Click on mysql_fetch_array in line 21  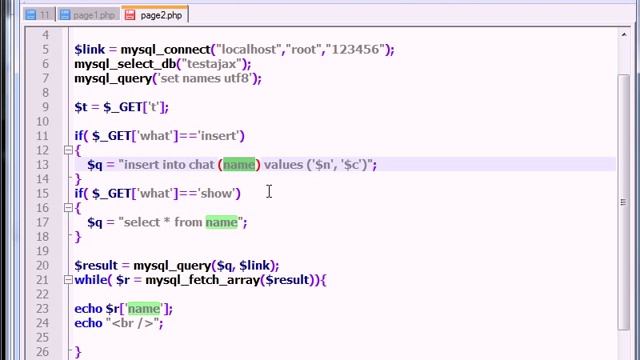202,280
